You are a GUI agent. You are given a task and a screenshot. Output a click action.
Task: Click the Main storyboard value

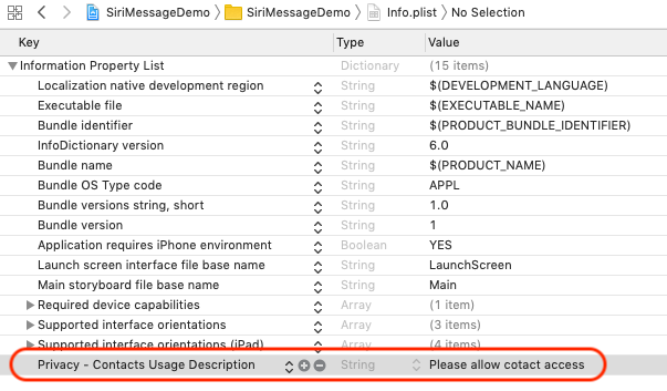coord(443,285)
